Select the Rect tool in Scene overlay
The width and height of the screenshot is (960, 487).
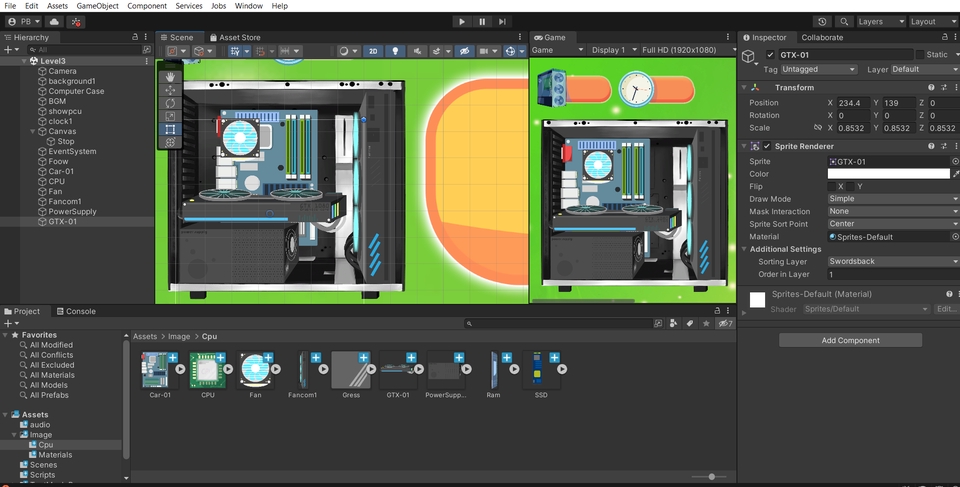click(x=171, y=129)
